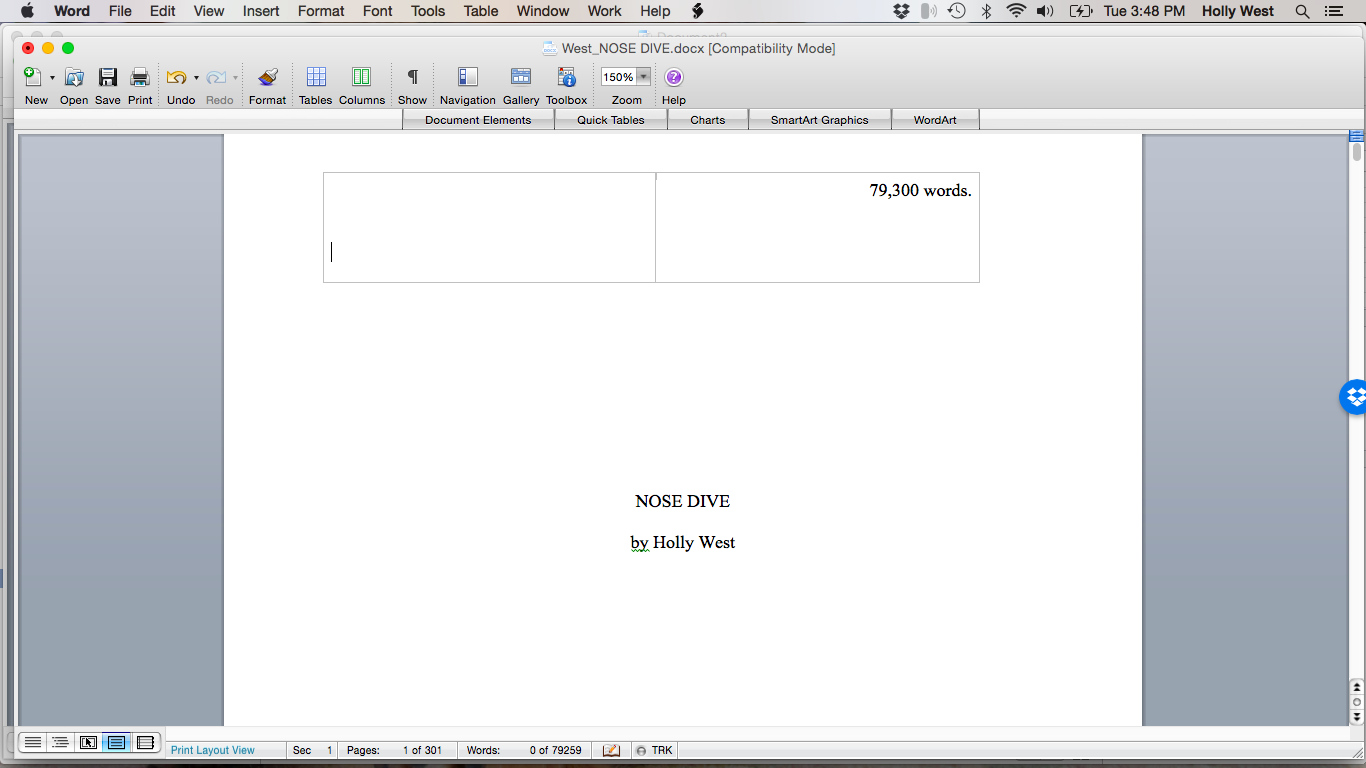
Task: Open the Dropbox menu bar icon
Action: tap(901, 11)
